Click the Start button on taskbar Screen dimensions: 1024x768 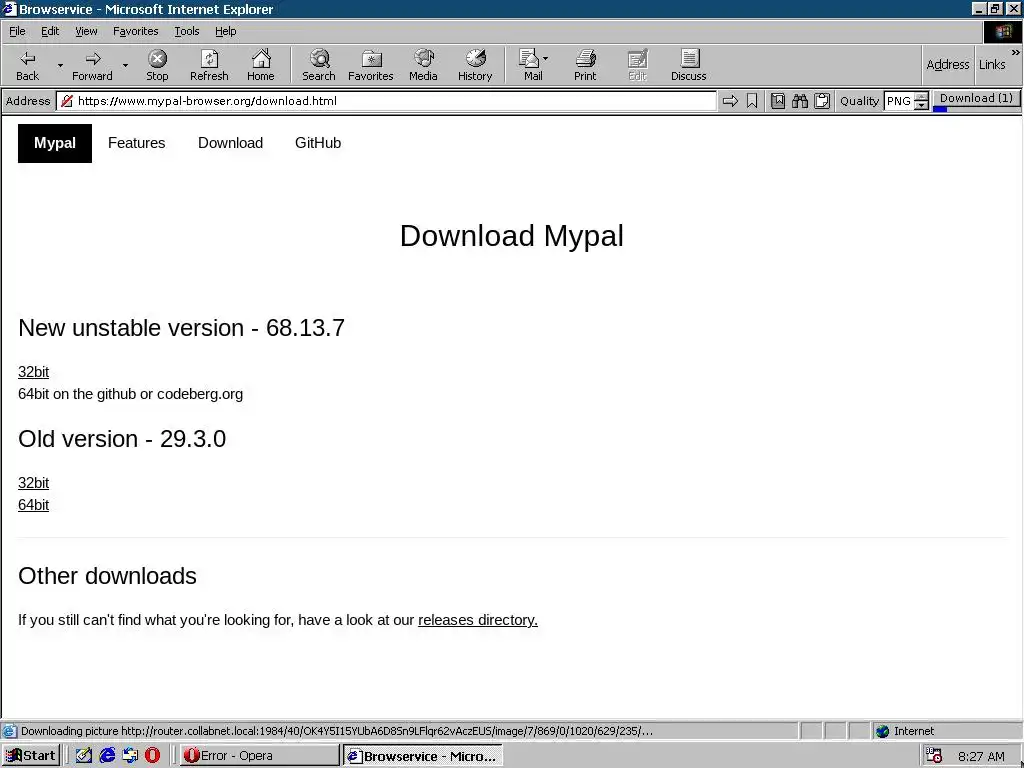[31, 756]
